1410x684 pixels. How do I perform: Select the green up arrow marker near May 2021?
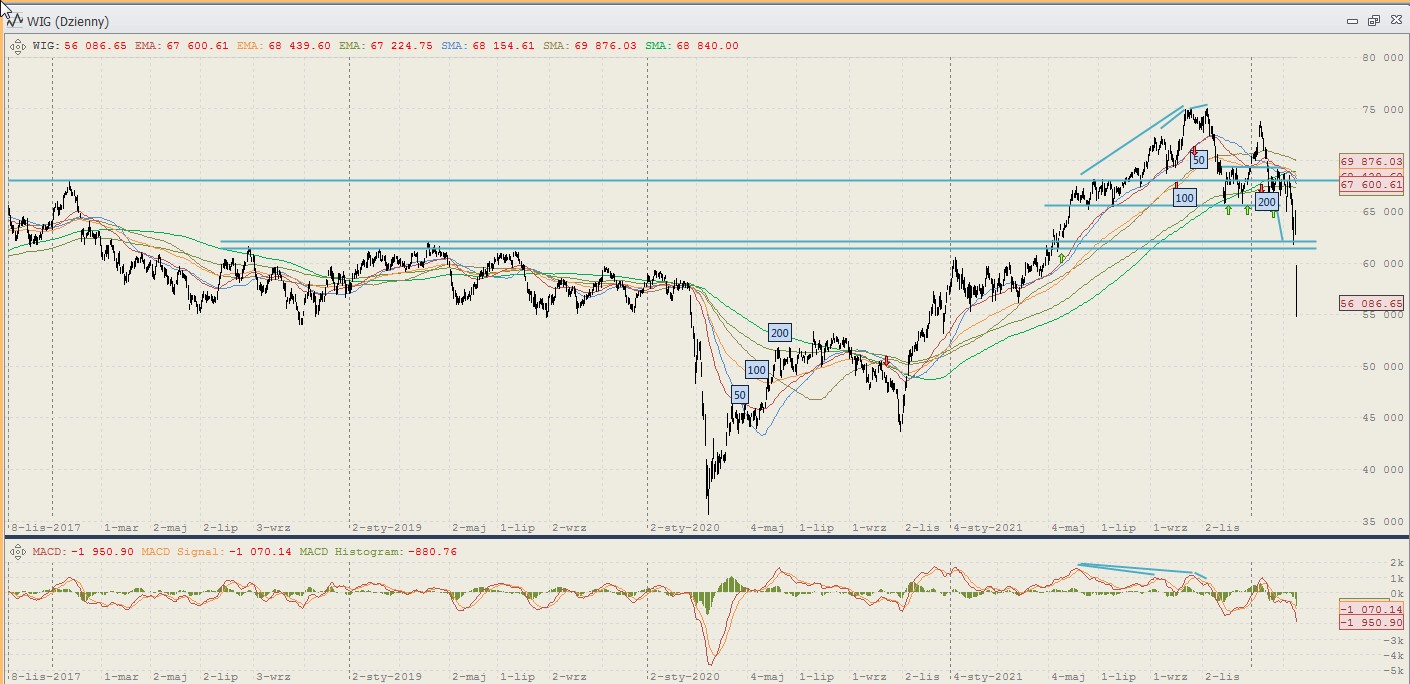[x=1061, y=257]
